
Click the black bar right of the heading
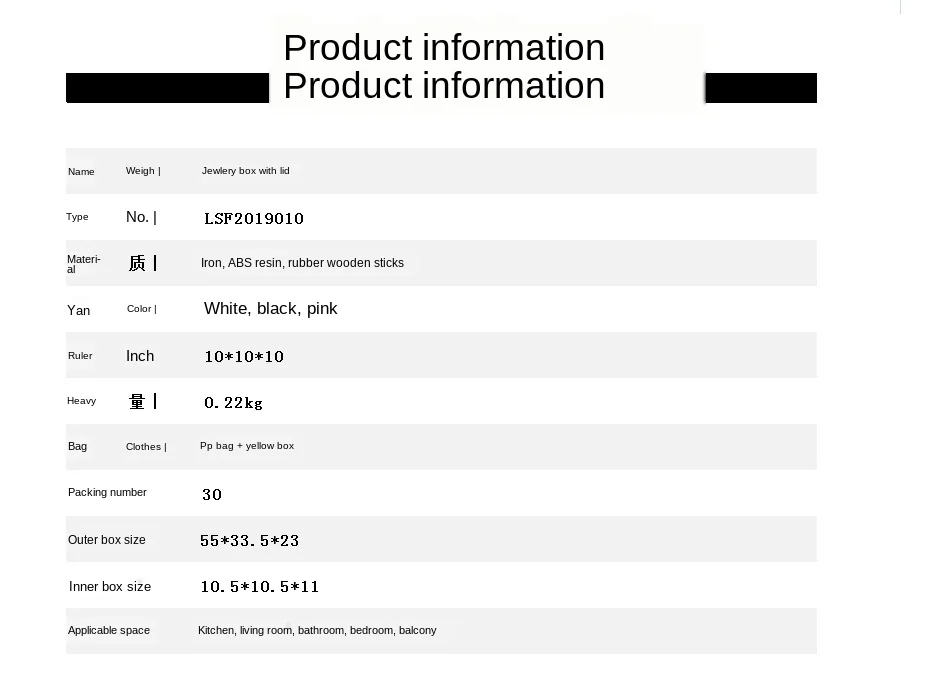(761, 88)
